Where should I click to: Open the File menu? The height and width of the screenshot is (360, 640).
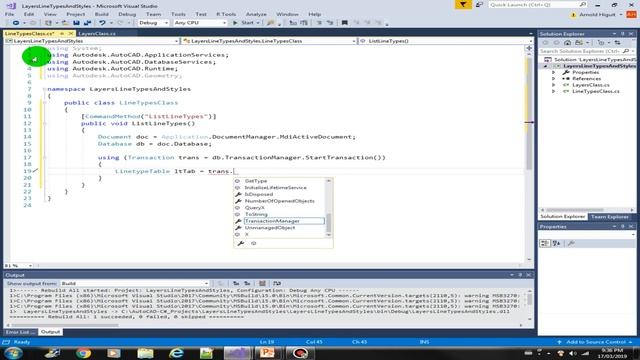[x=9, y=14]
